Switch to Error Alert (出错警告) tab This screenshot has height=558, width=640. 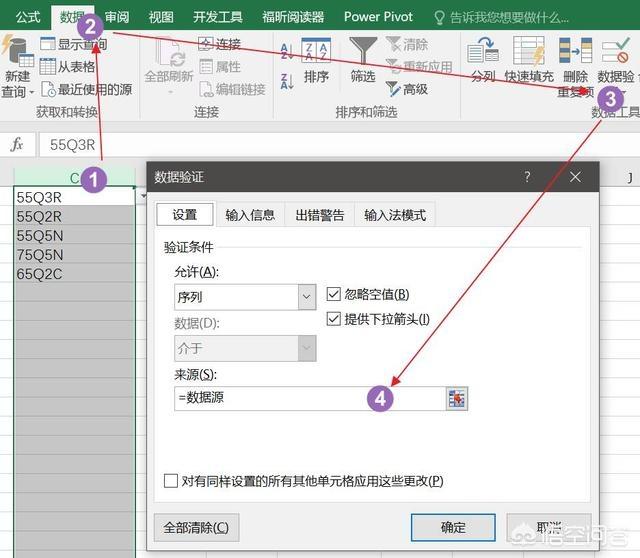pos(320,215)
